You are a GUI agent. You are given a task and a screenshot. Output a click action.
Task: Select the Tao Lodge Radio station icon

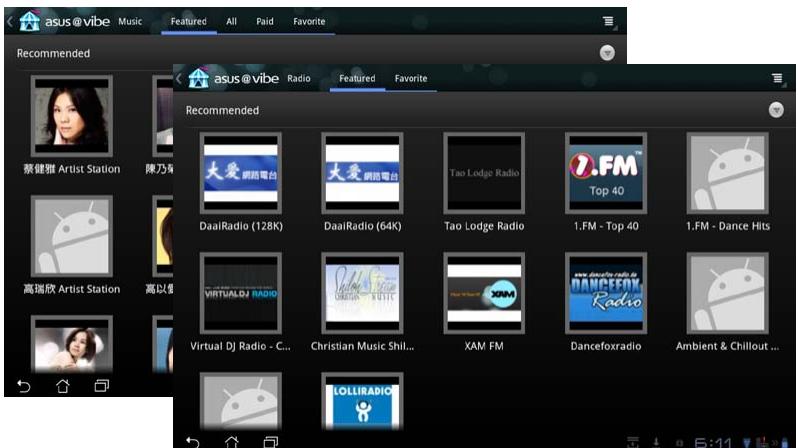[x=484, y=173]
